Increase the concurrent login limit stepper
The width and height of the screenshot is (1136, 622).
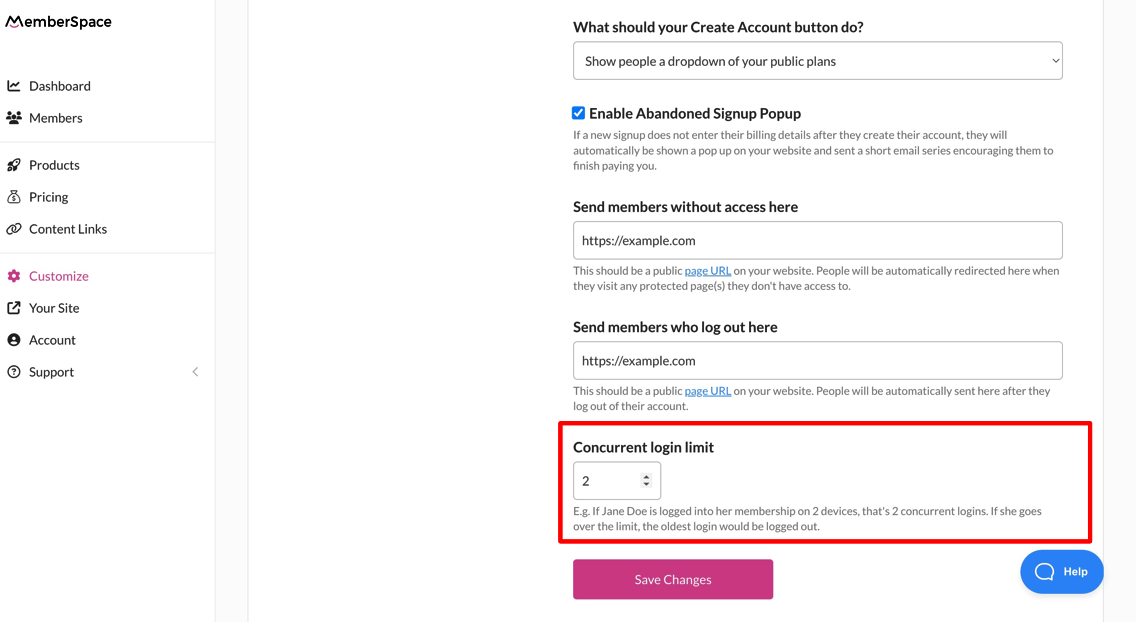[x=646, y=477]
